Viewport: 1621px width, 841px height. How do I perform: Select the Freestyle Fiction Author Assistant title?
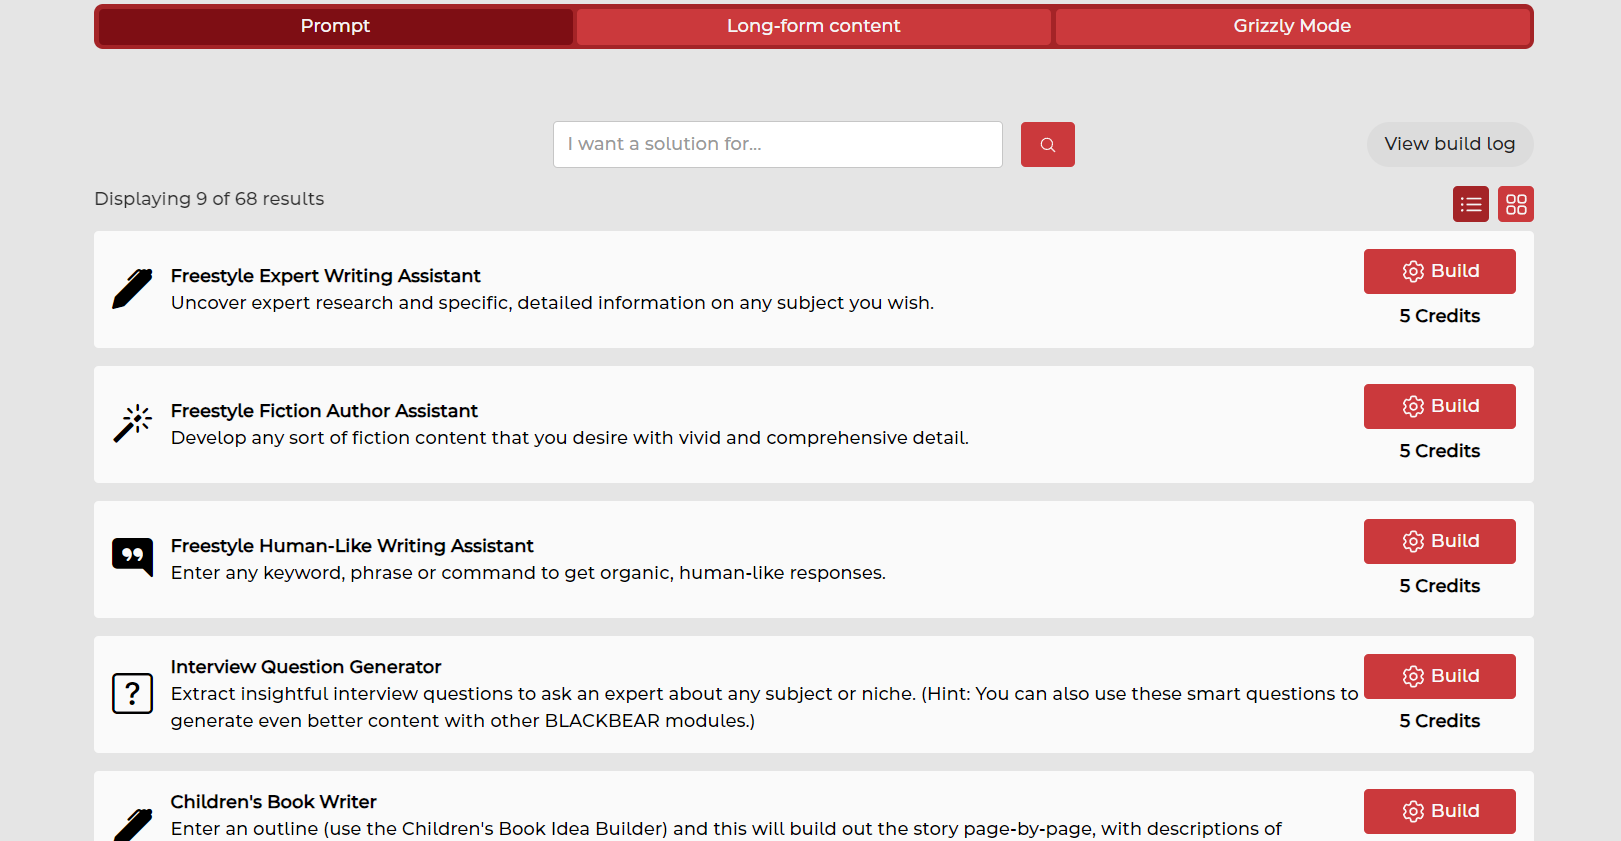click(x=324, y=411)
